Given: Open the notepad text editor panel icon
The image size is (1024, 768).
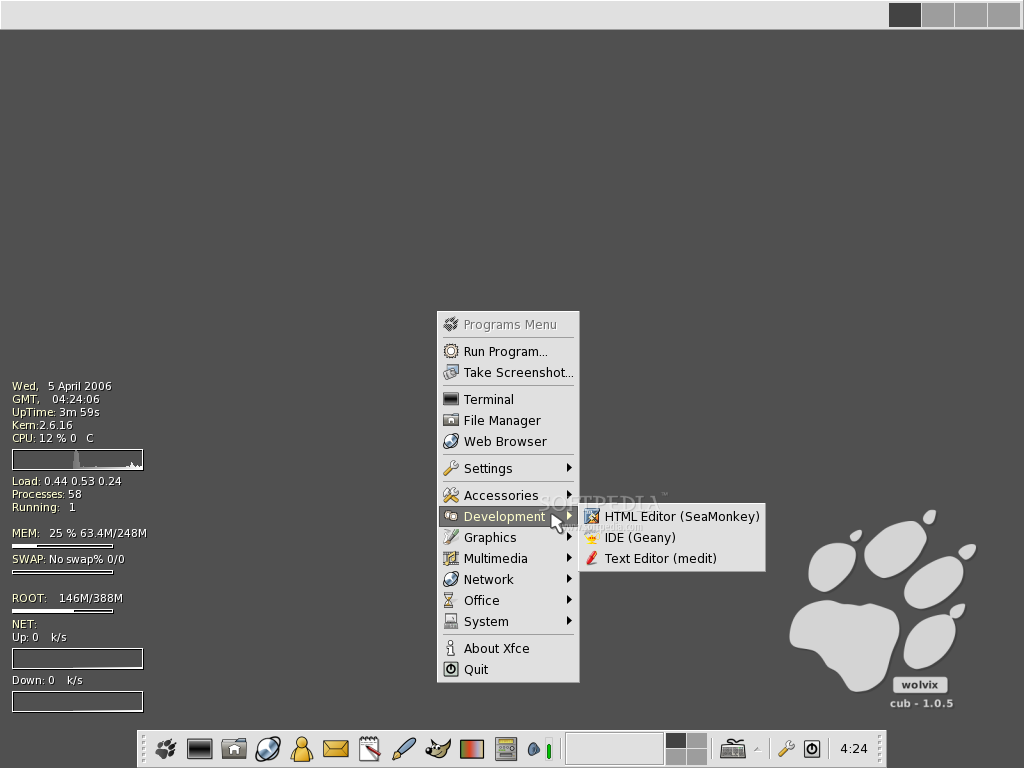Looking at the screenshot, I should click(x=370, y=748).
